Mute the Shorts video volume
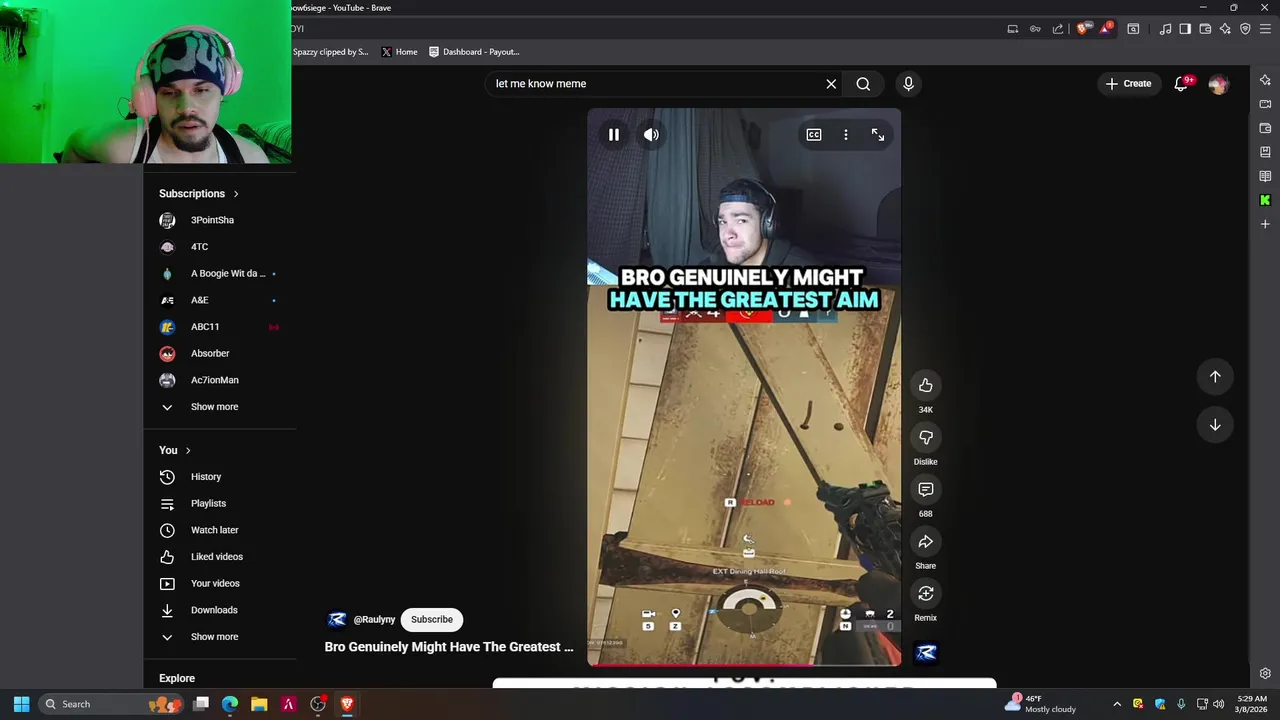 (x=651, y=135)
